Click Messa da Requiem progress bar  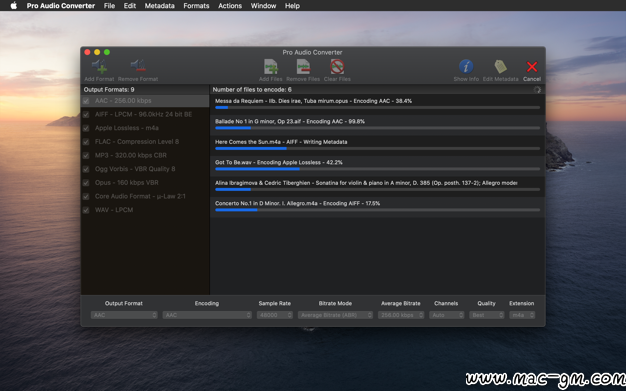[377, 107]
